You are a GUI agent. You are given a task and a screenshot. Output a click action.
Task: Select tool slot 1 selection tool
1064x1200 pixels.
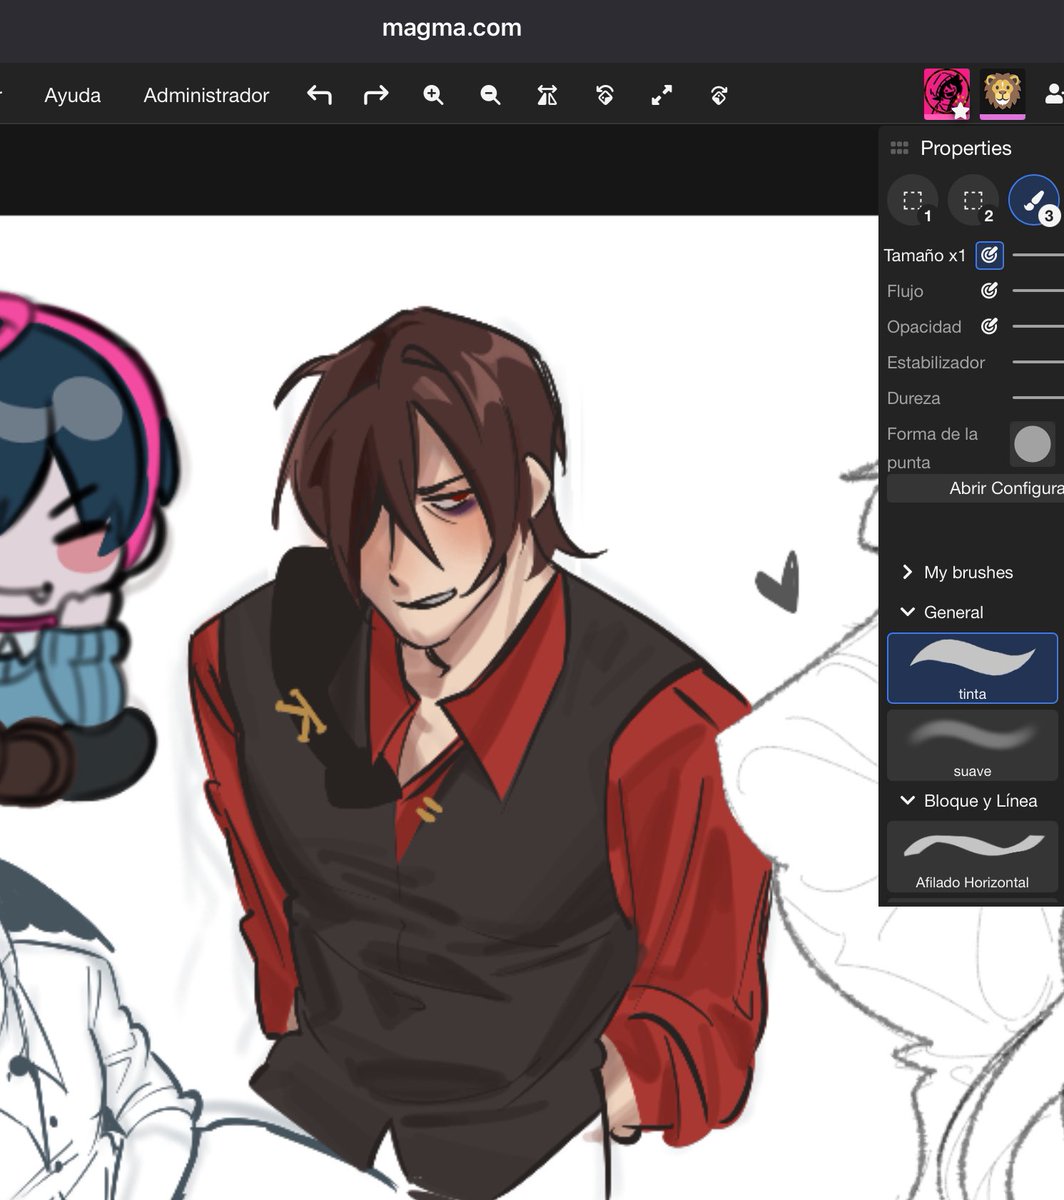coord(912,200)
